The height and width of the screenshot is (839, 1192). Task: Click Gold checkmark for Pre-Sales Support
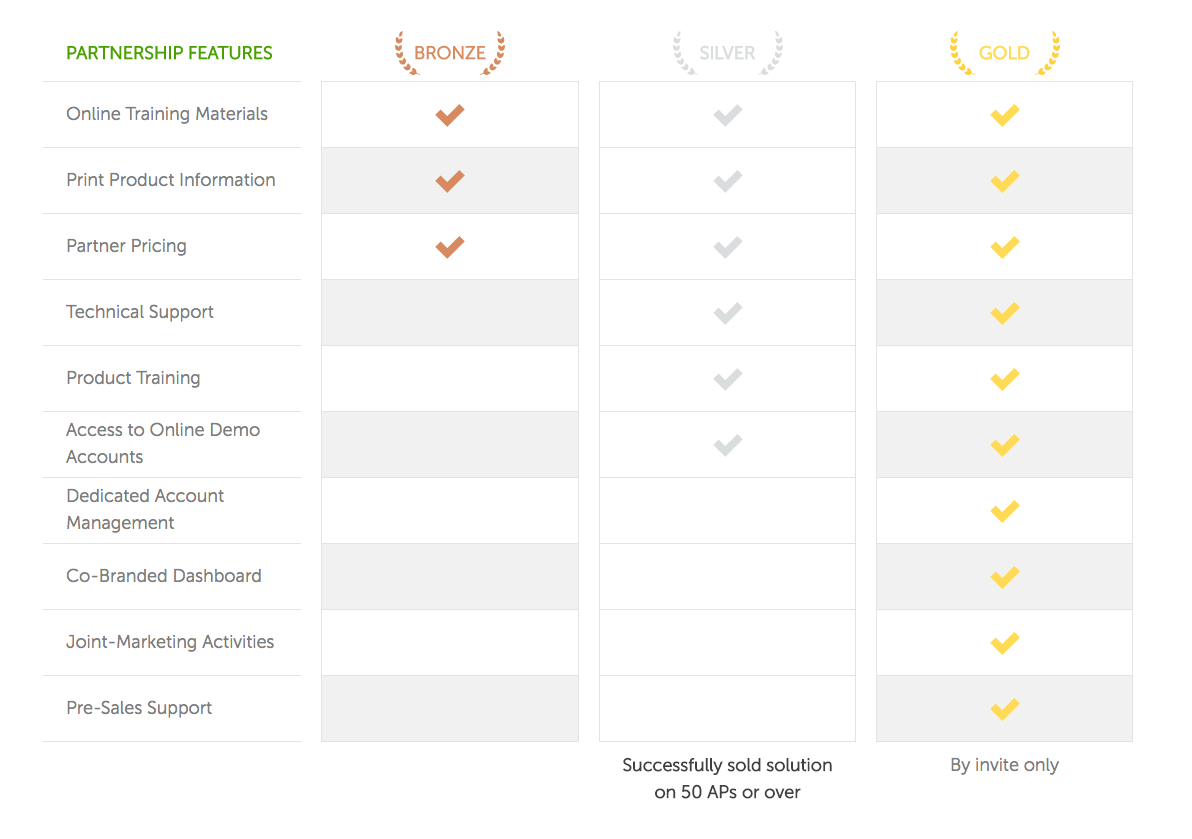click(x=1005, y=709)
